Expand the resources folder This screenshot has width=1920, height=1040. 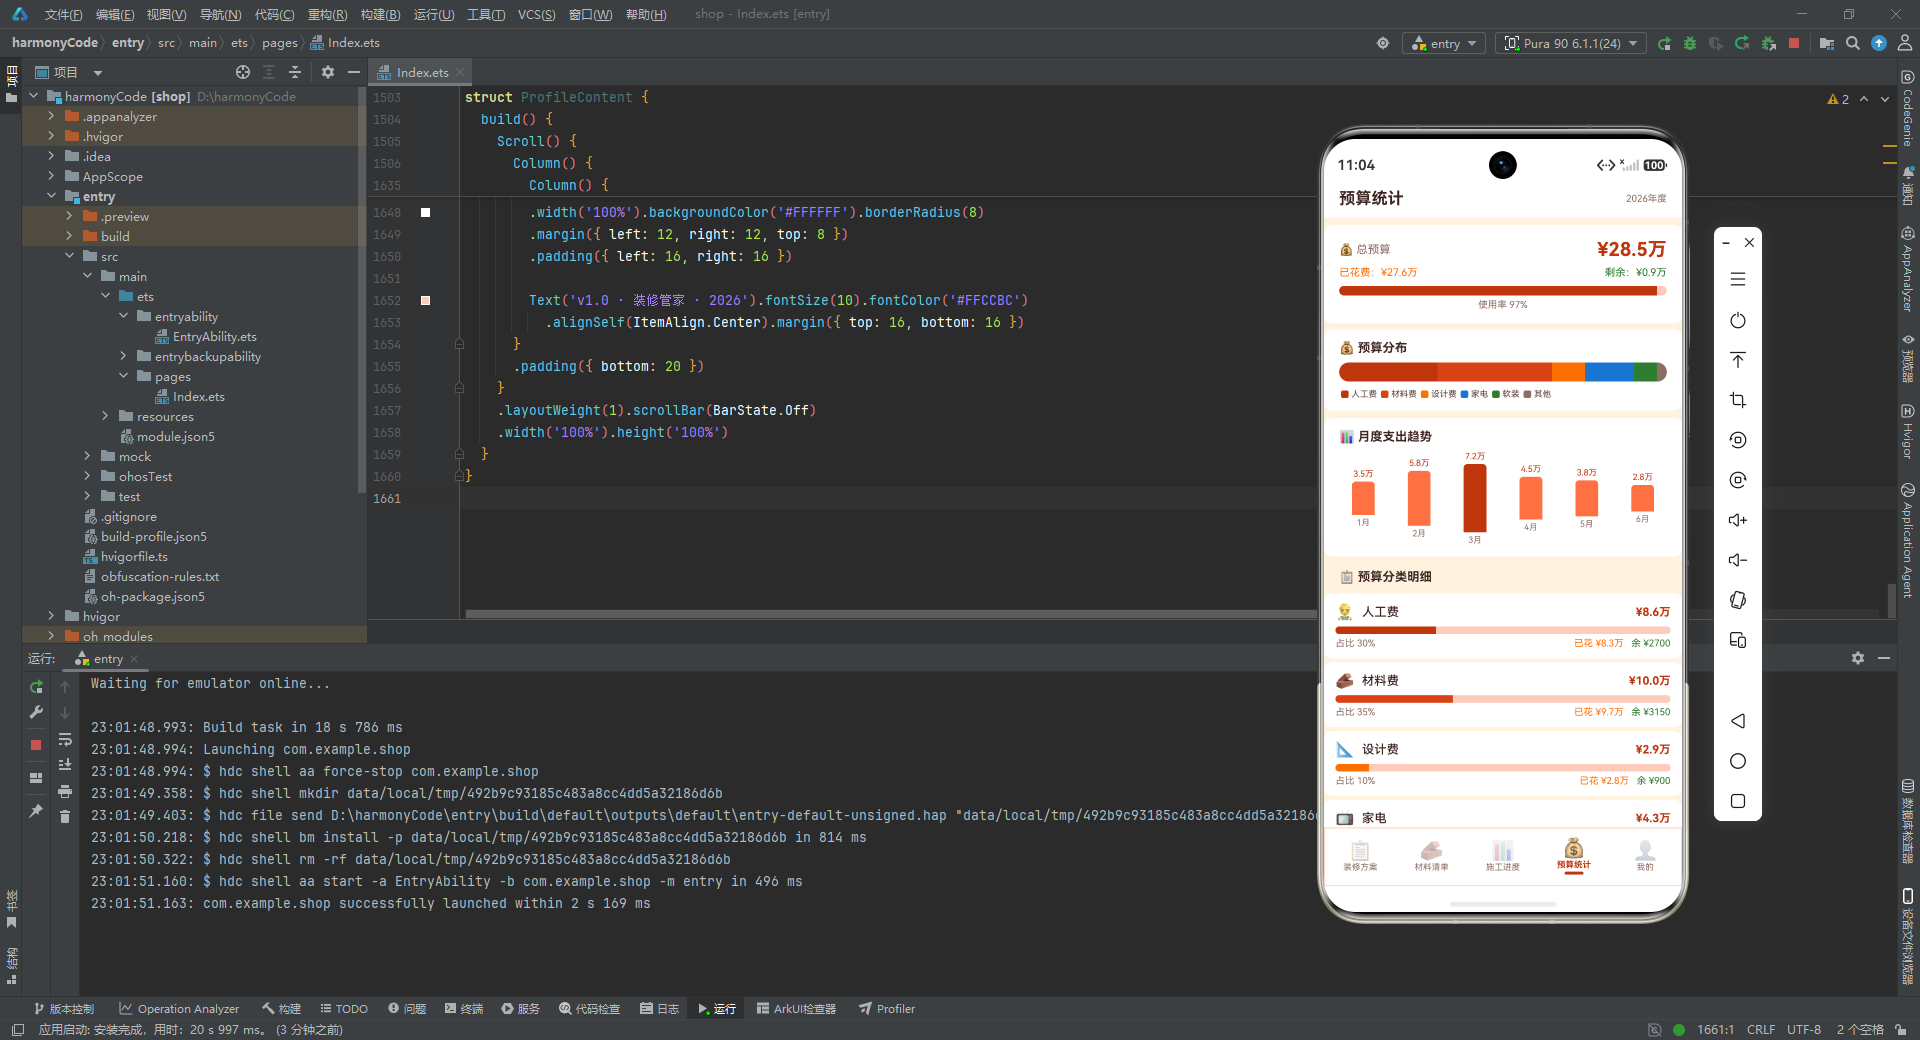(105, 416)
